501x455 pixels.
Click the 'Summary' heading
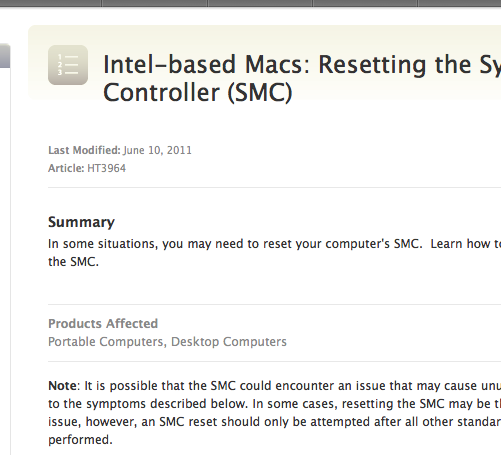81,222
